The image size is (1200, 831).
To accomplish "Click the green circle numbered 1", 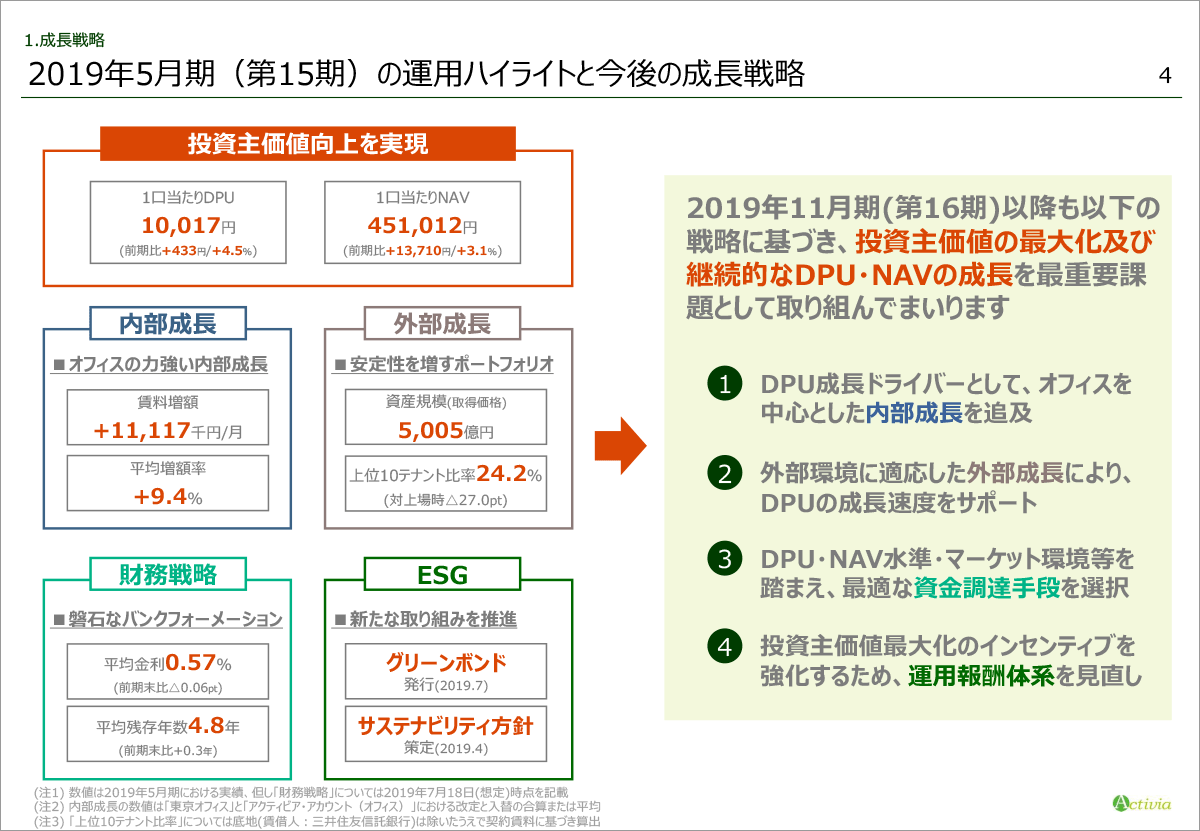I will click(x=723, y=384).
